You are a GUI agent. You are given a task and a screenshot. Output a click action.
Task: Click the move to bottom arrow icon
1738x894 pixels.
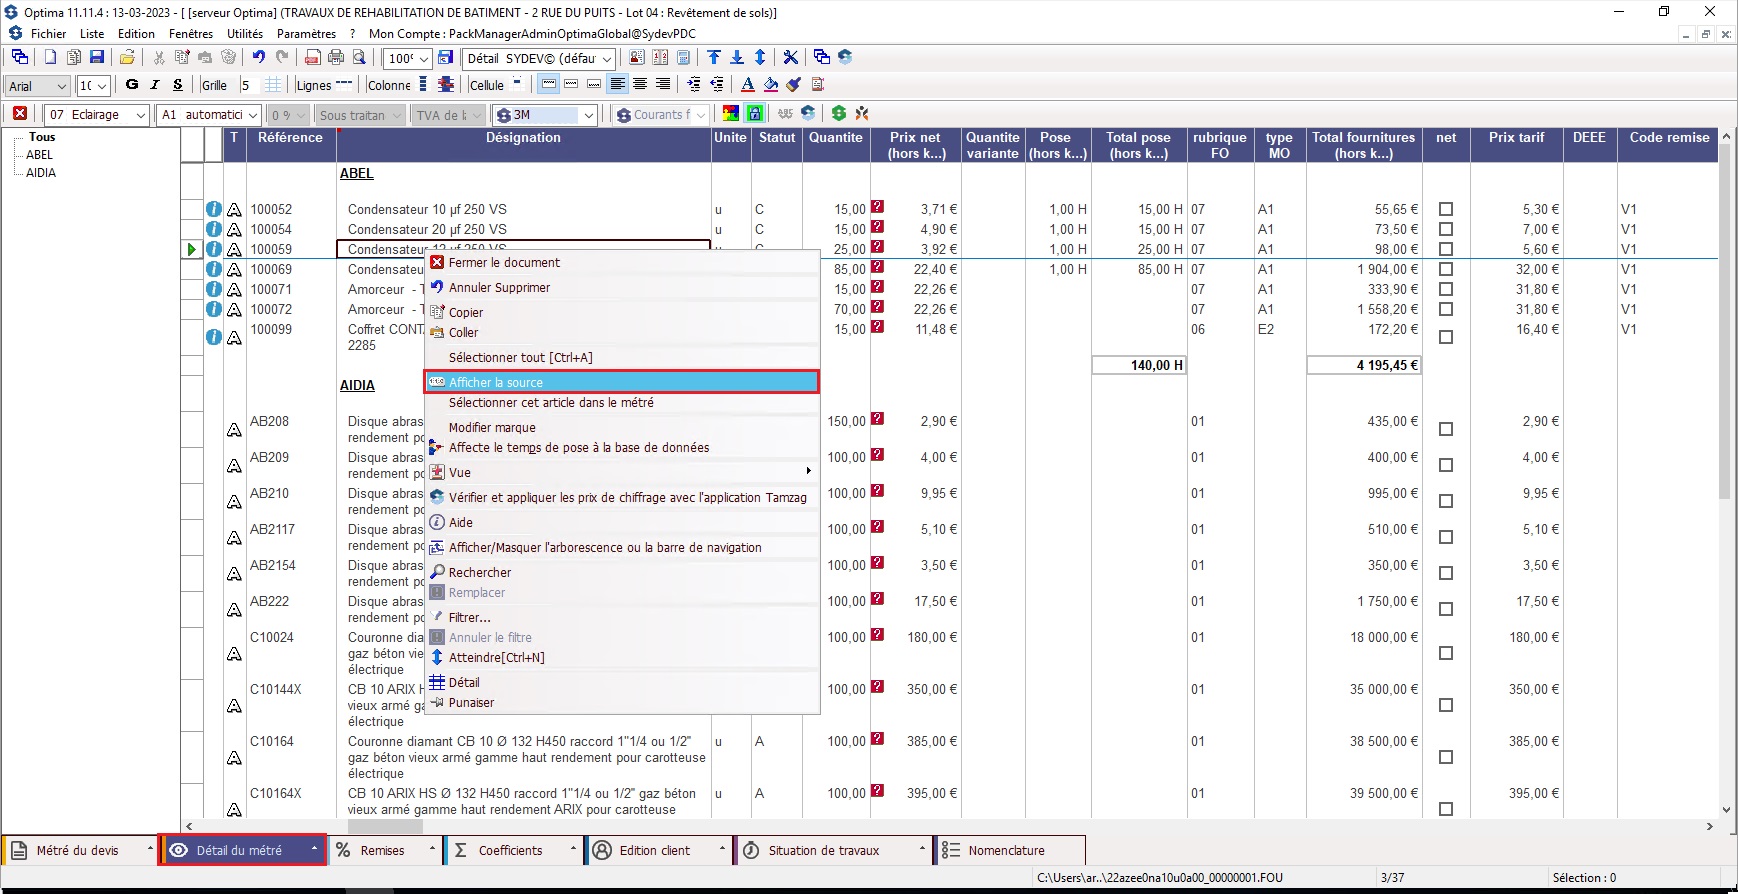pos(737,58)
